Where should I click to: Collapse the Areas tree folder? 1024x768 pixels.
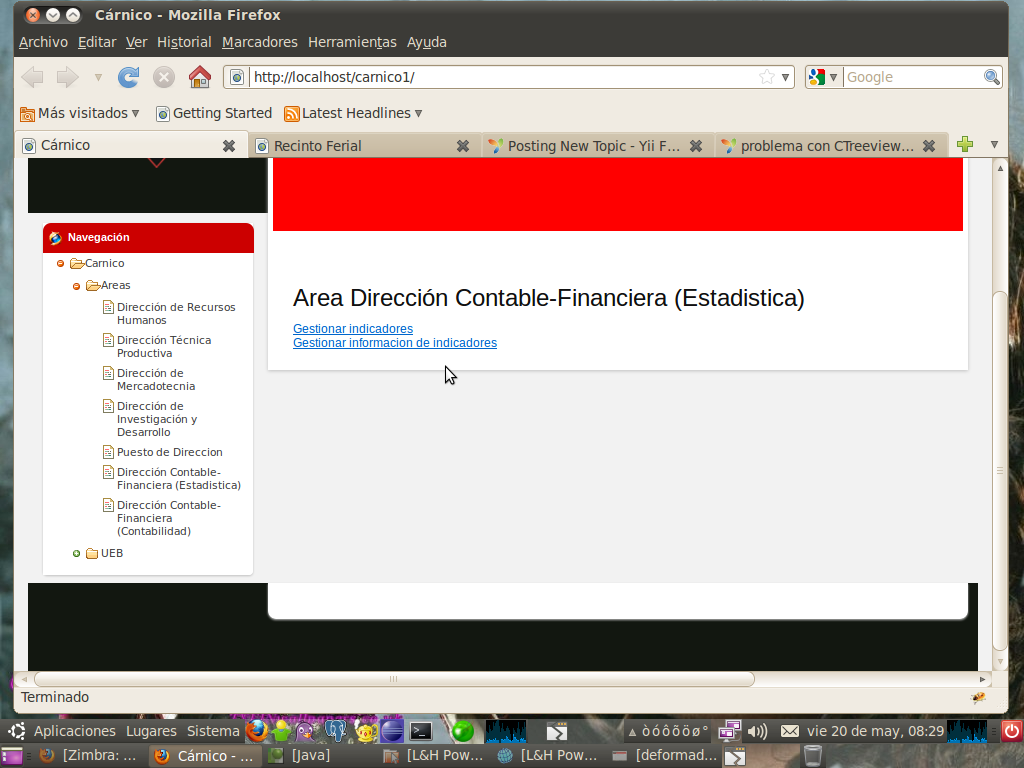77,286
